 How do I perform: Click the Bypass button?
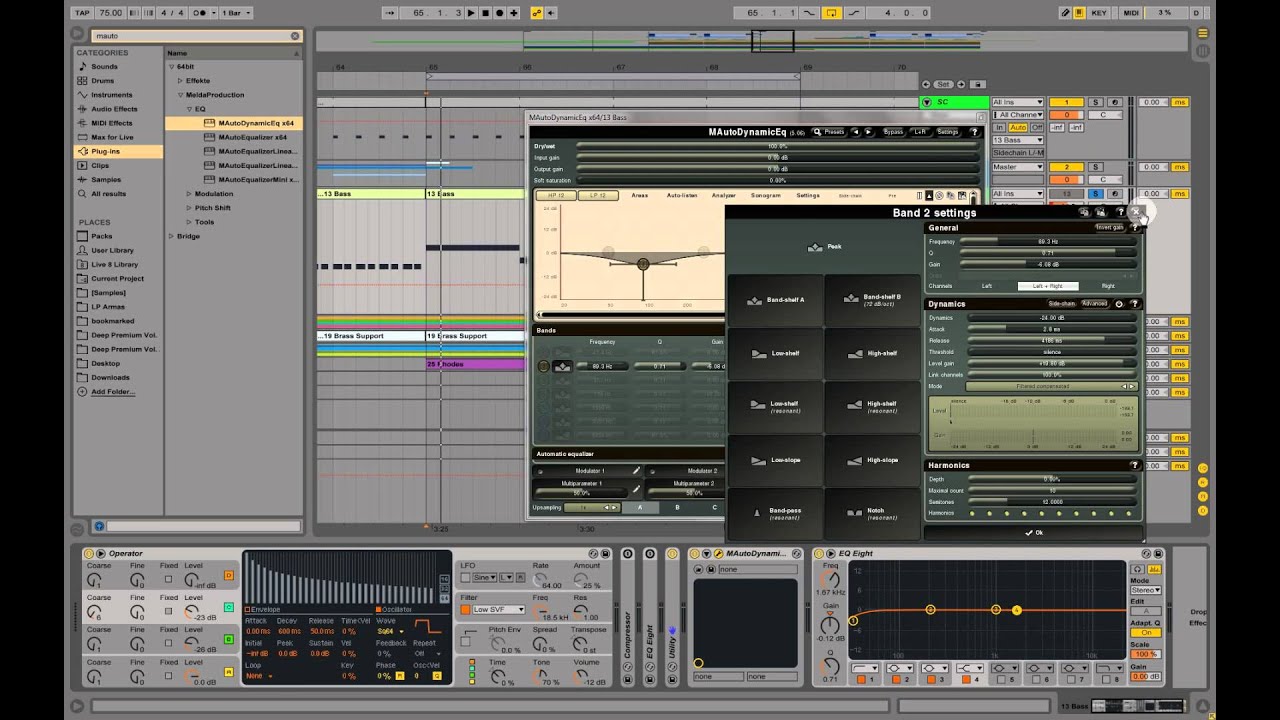click(893, 132)
